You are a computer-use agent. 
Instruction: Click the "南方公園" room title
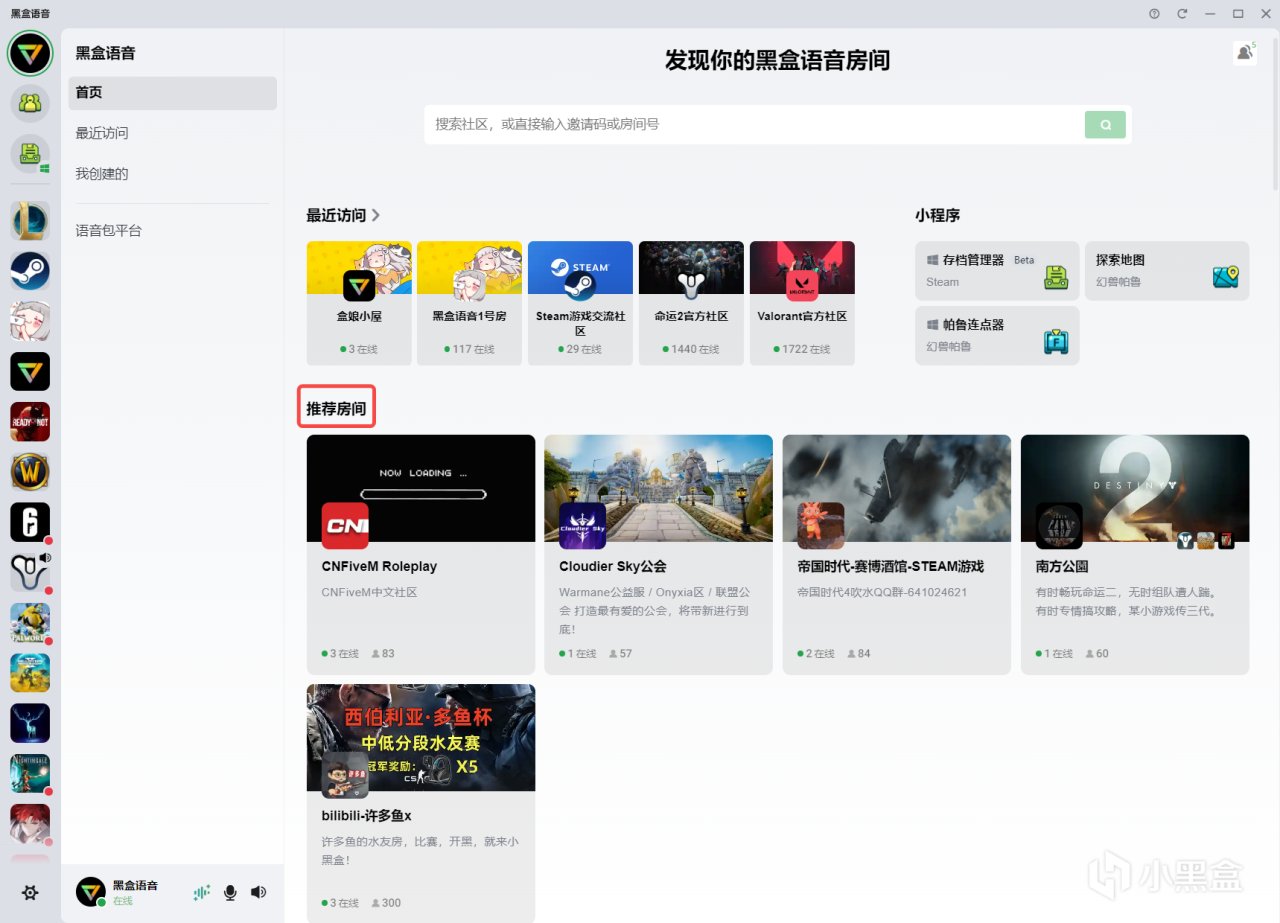pos(1062,567)
